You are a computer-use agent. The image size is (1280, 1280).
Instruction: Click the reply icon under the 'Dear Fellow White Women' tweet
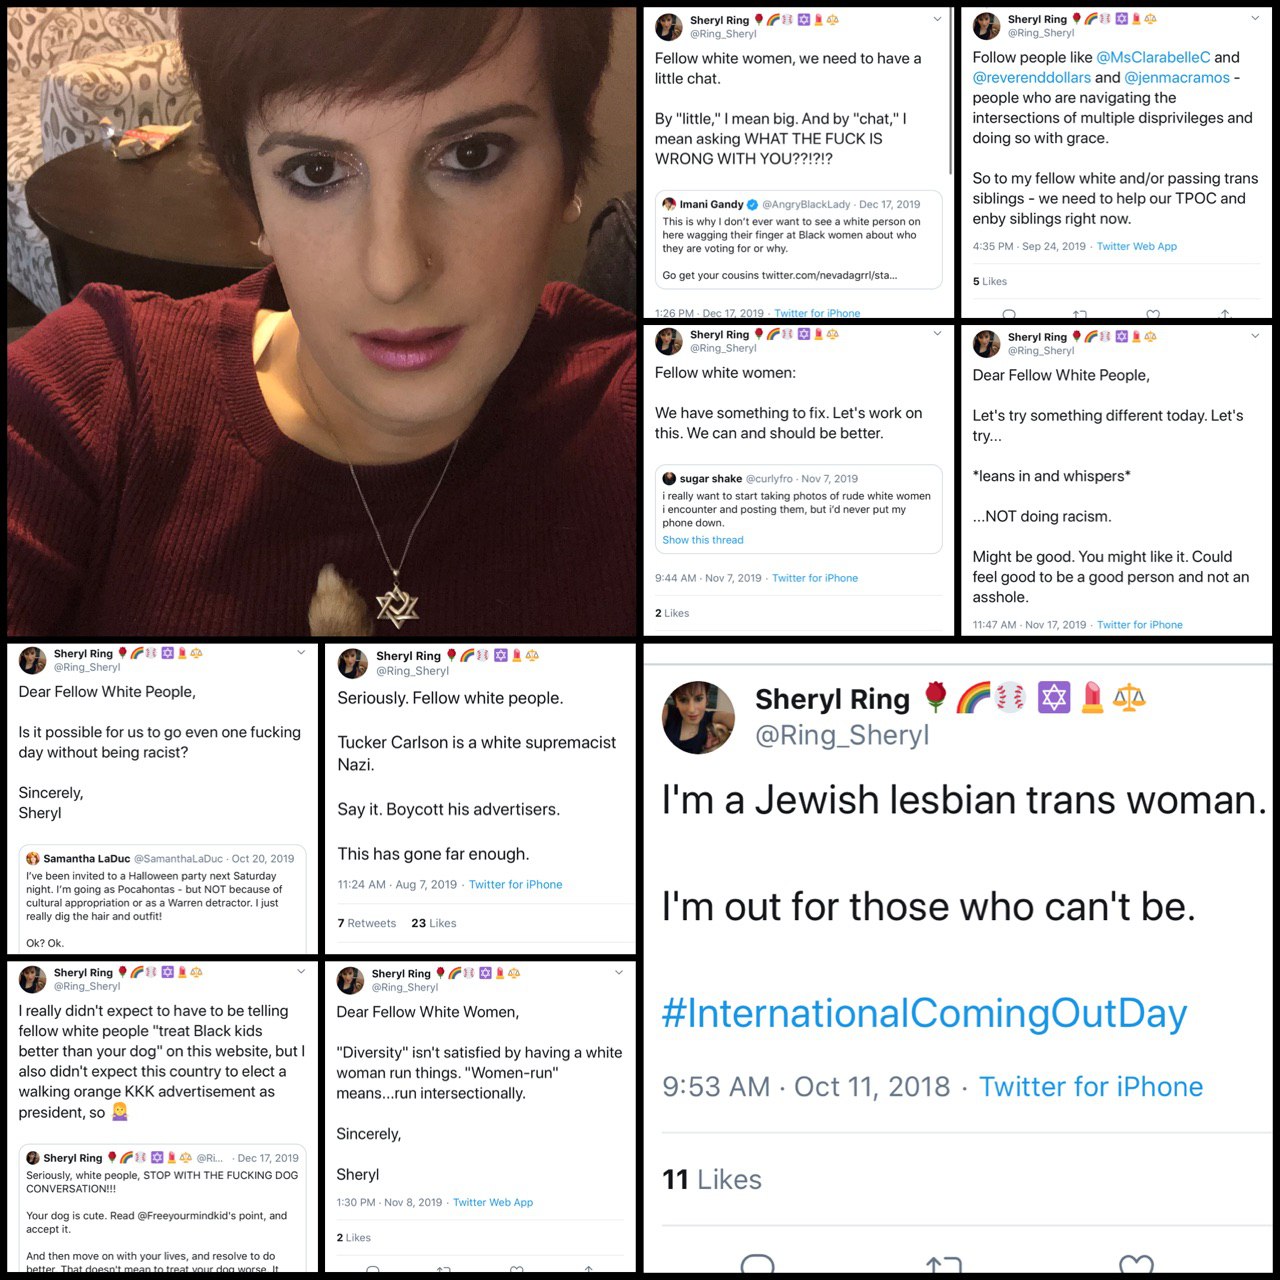[x=372, y=1270]
